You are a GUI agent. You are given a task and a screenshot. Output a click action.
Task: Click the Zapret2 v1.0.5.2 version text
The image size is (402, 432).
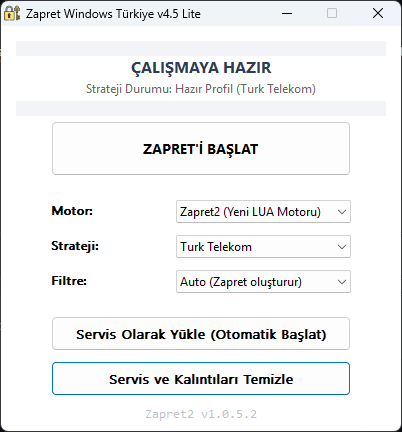pyautogui.click(x=201, y=414)
